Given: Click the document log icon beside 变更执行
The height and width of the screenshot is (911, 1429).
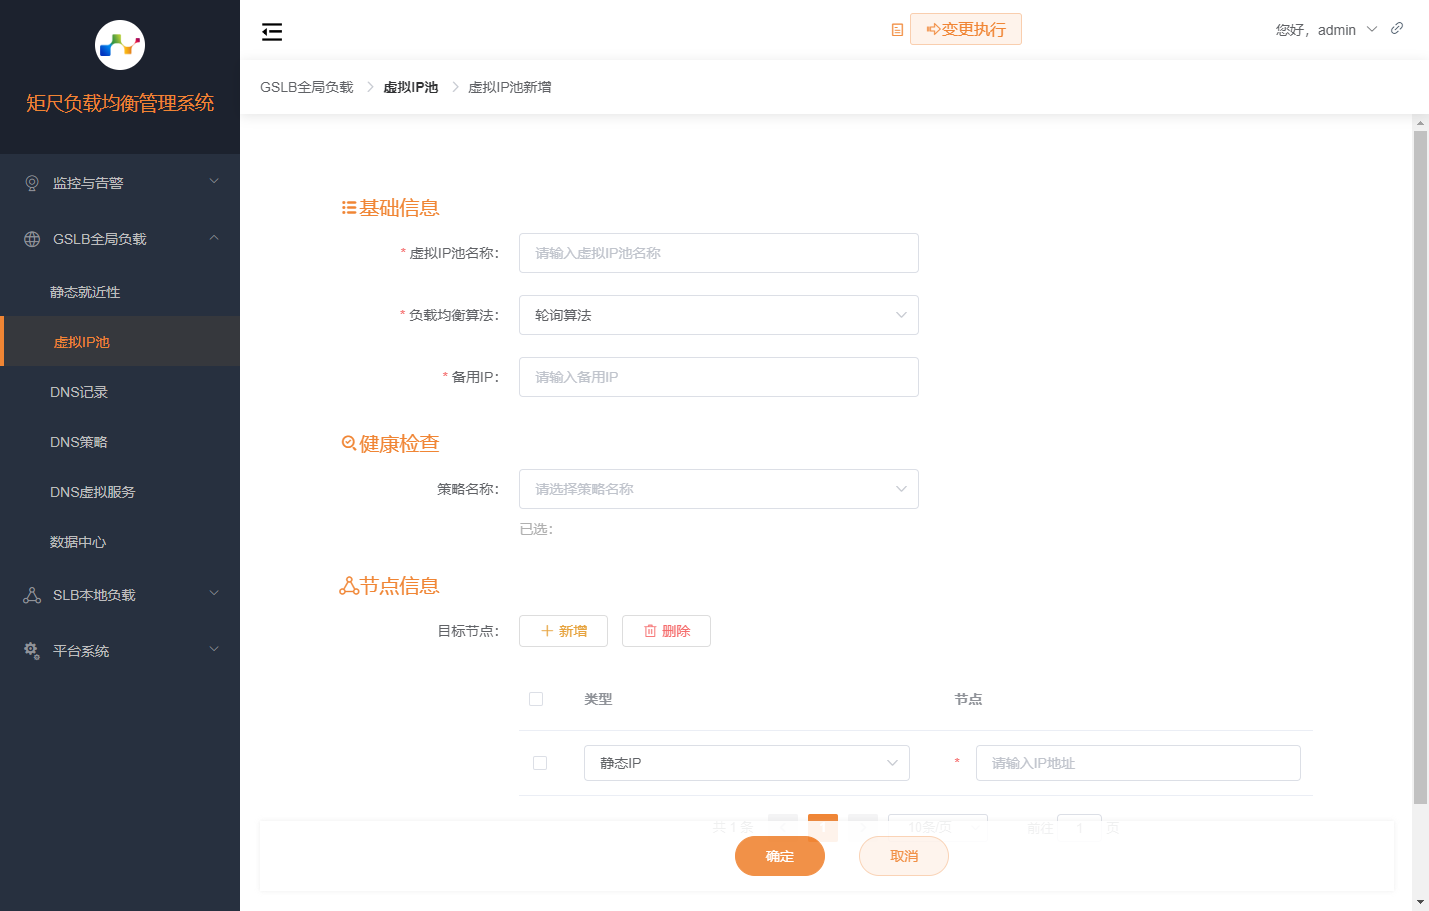Looking at the screenshot, I should (x=896, y=29).
